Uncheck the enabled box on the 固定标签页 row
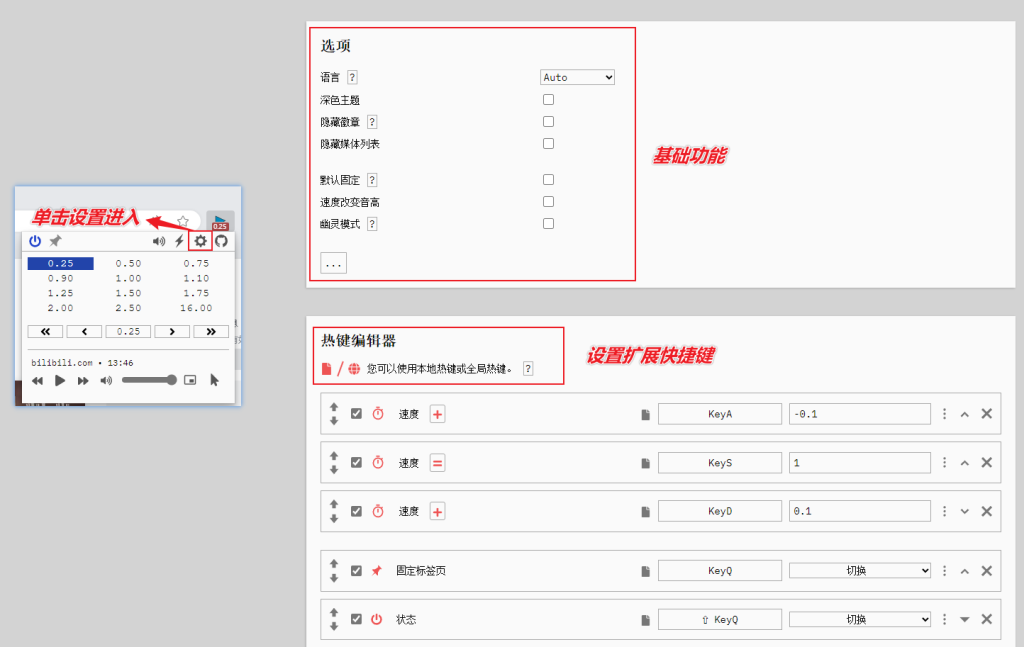 [356, 571]
